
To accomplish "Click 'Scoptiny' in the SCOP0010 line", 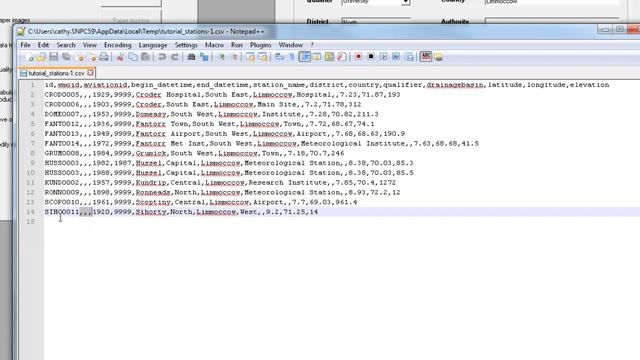I will point(153,202).
